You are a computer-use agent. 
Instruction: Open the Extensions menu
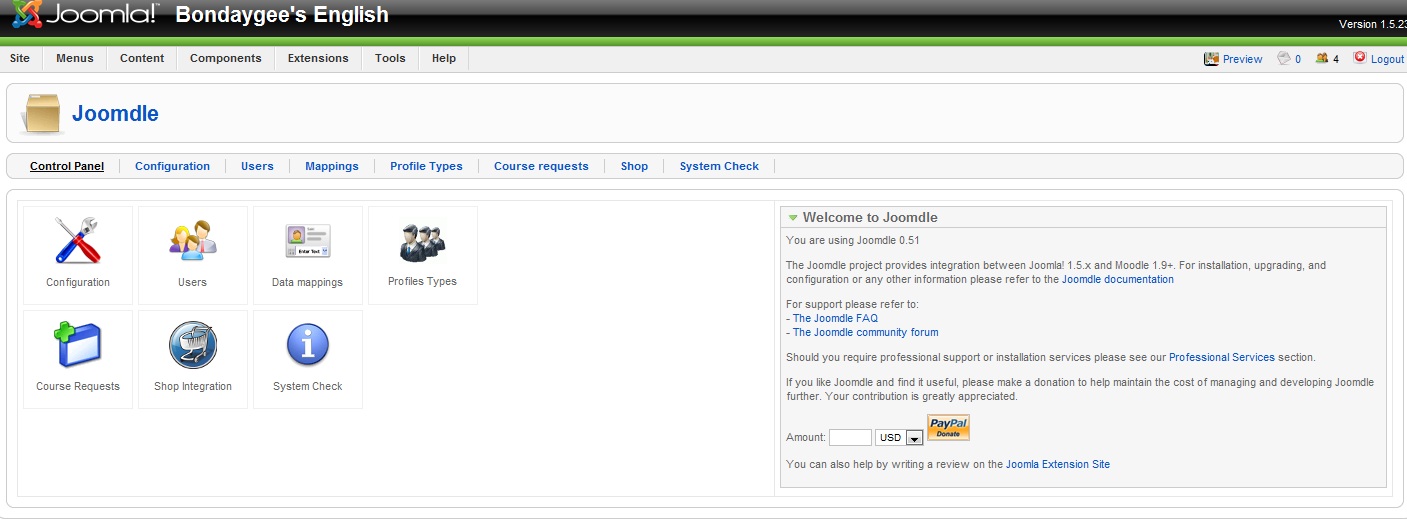click(x=318, y=58)
